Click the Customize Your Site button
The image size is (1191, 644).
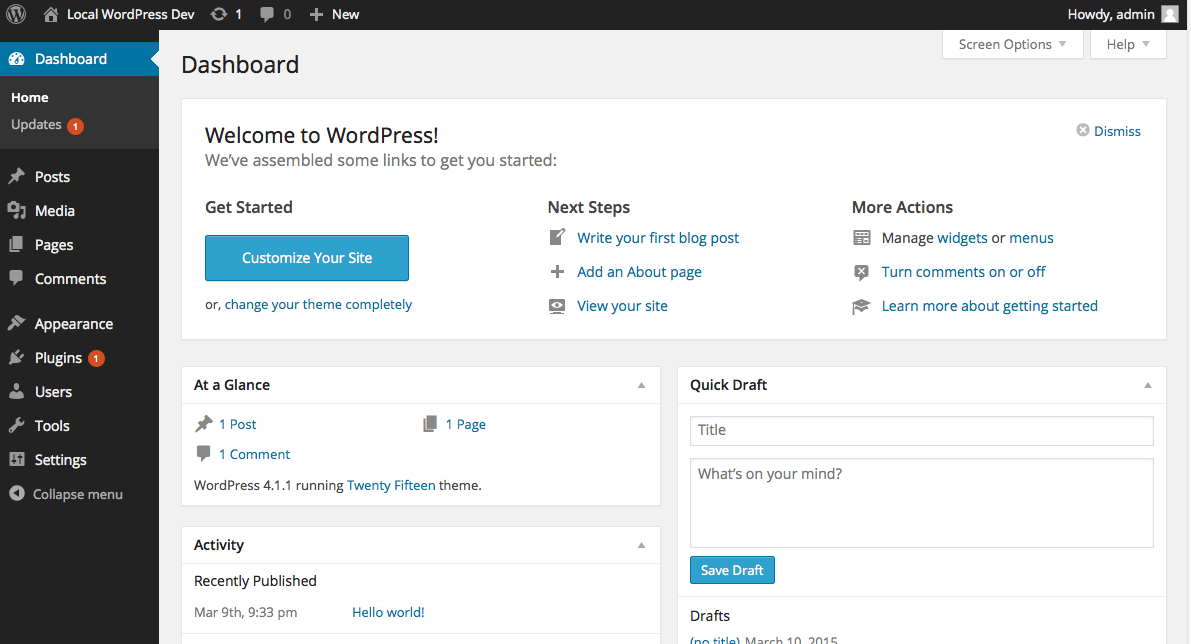point(307,258)
